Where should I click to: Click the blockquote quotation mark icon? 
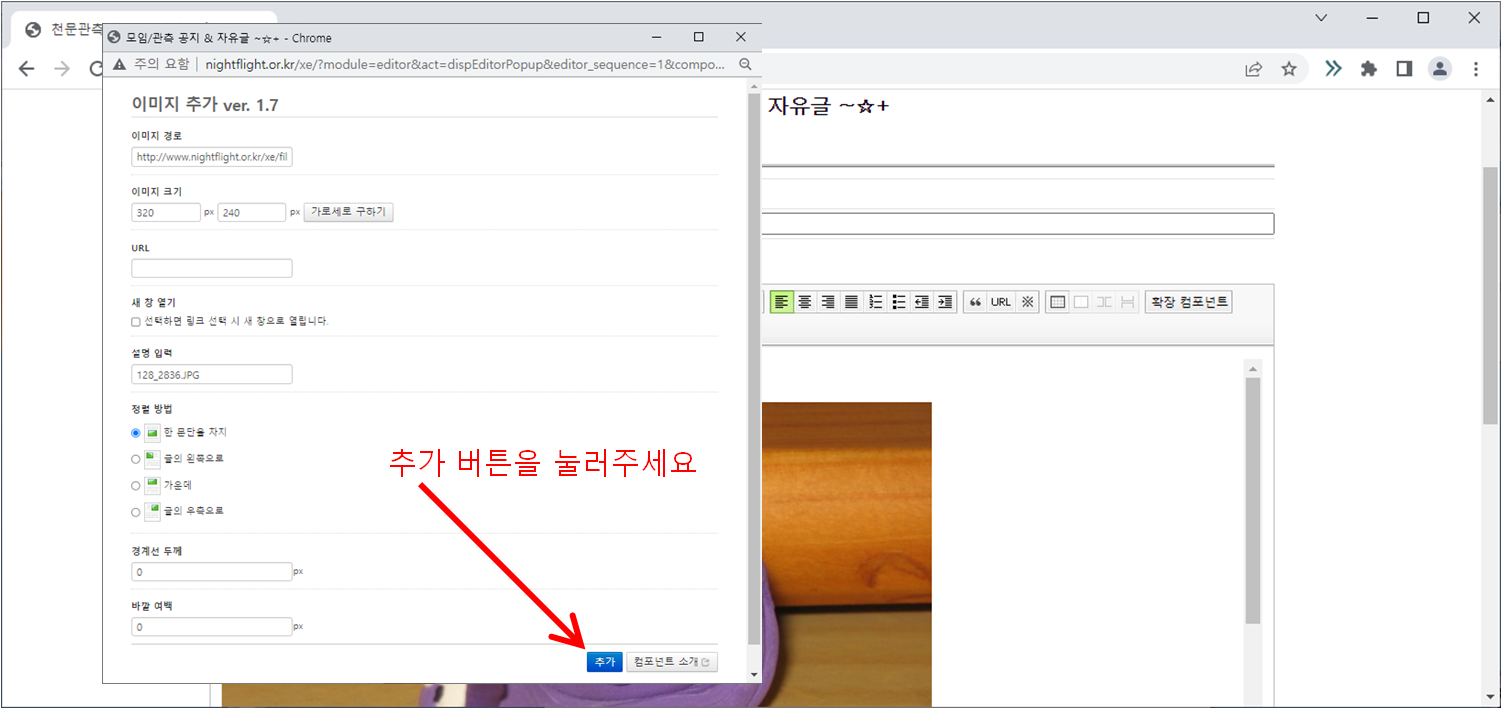(x=975, y=302)
